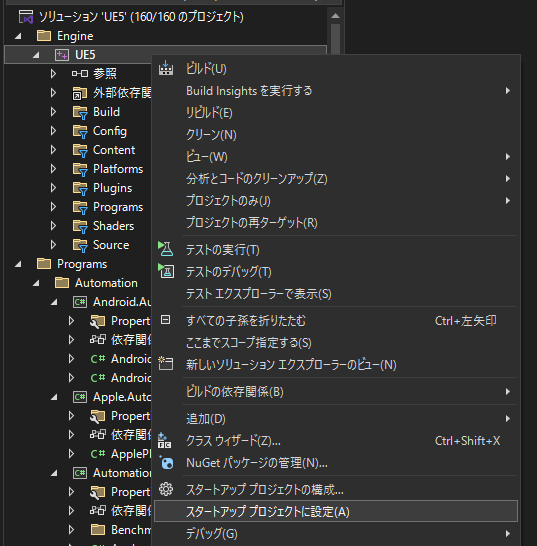Image resolution: width=537 pixels, height=546 pixels.
Task: Click the UE5 C++ project icon
Action: pos(62,55)
